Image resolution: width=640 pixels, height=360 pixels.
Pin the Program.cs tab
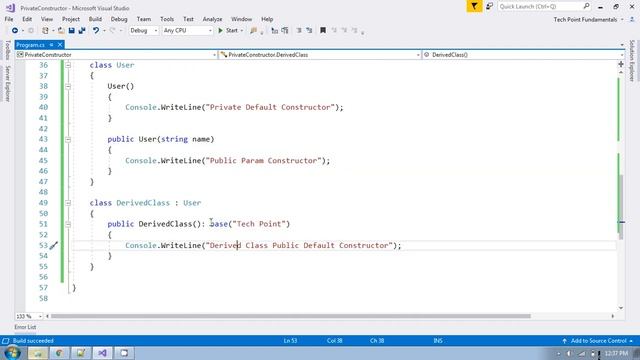coord(51,45)
